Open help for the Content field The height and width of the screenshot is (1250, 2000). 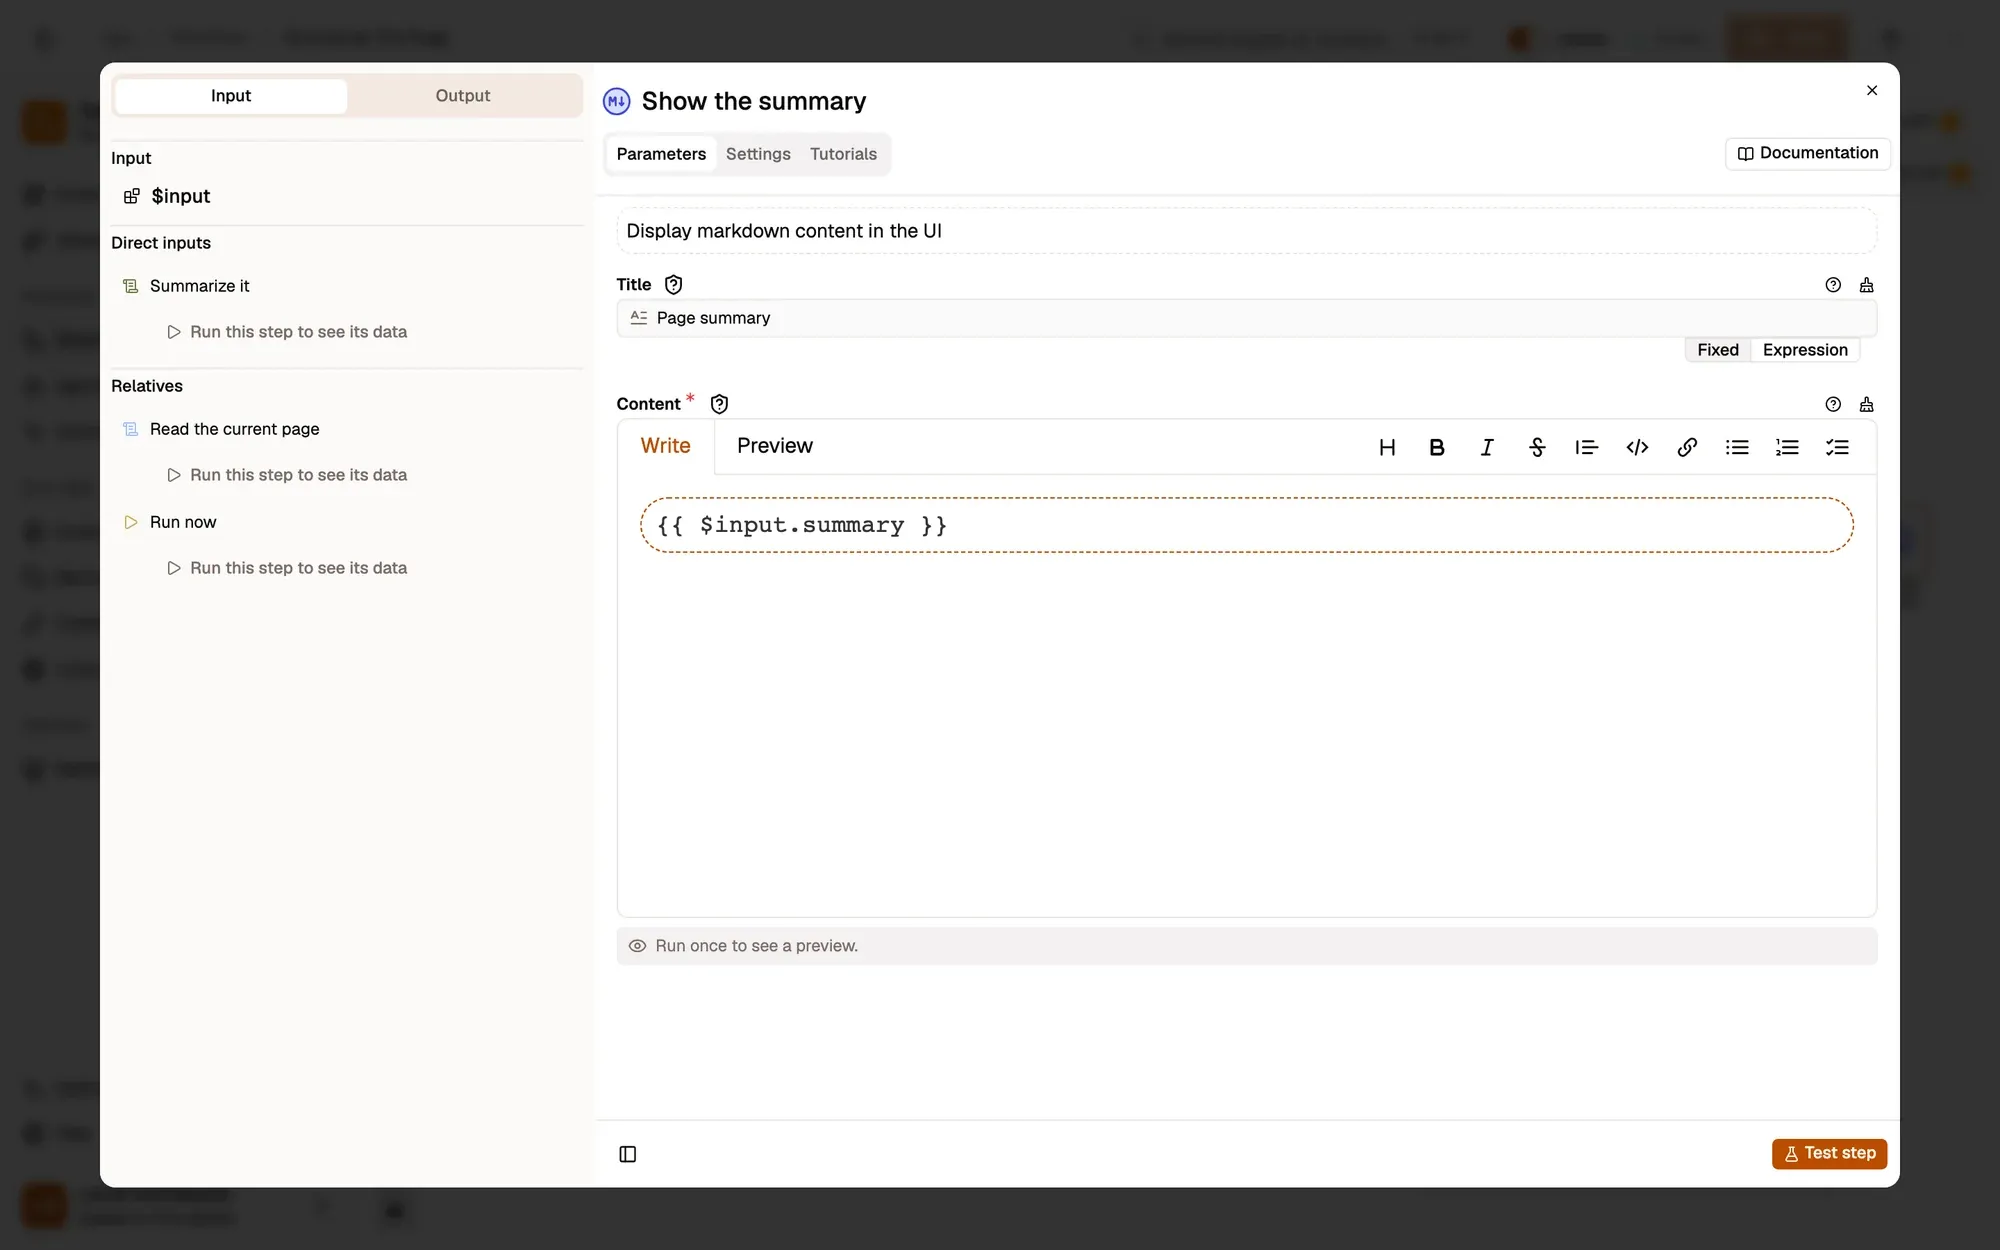tap(1833, 404)
